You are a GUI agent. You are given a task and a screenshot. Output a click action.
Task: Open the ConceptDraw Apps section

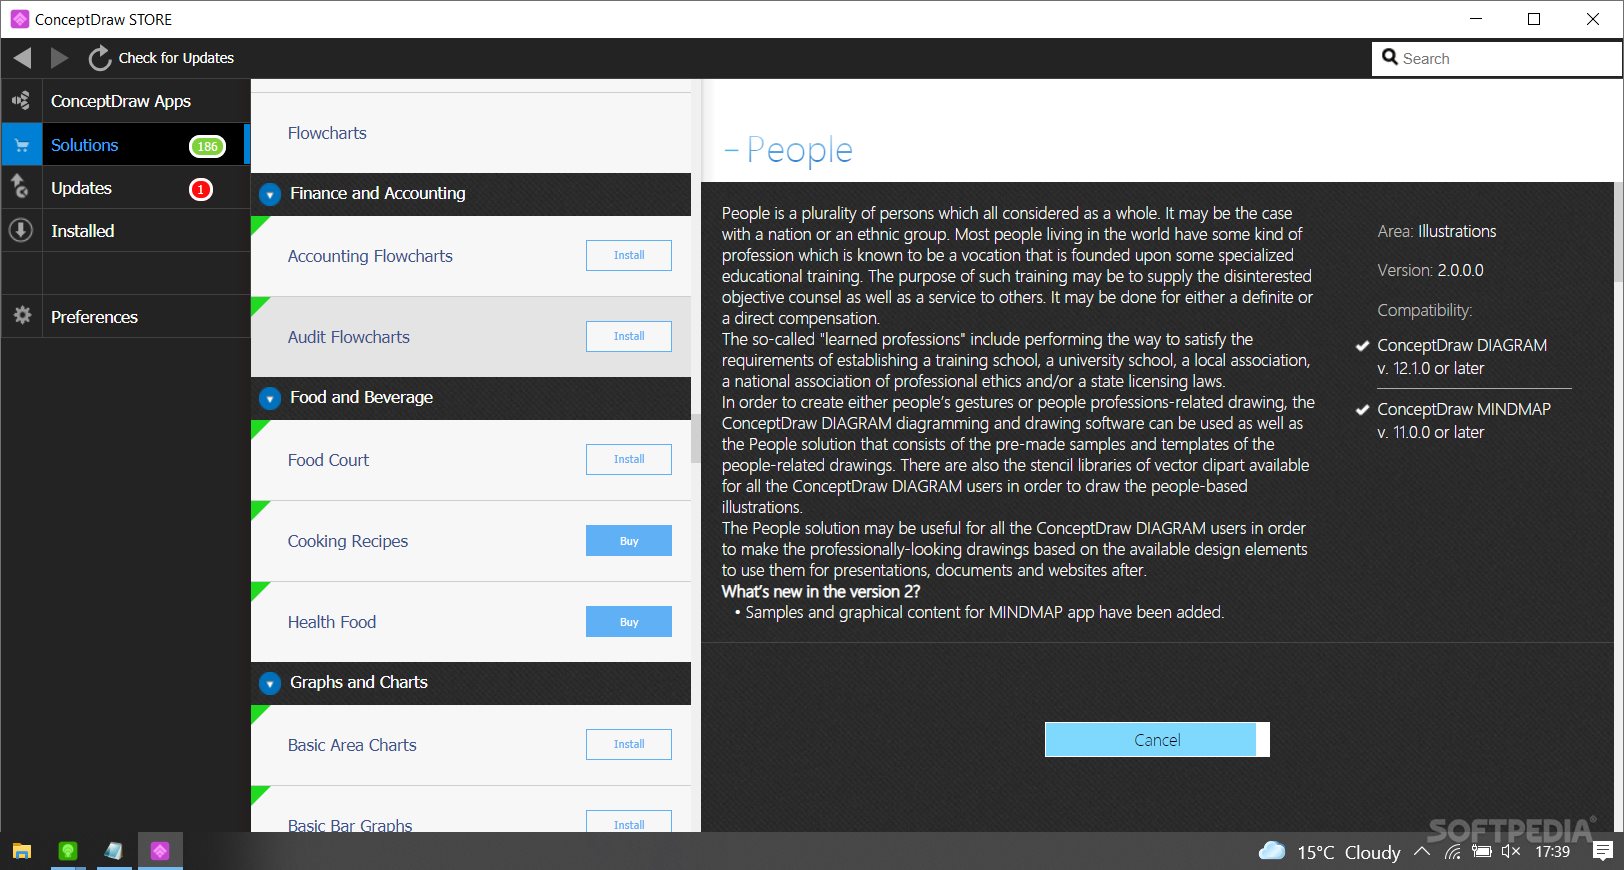pyautogui.click(x=121, y=101)
